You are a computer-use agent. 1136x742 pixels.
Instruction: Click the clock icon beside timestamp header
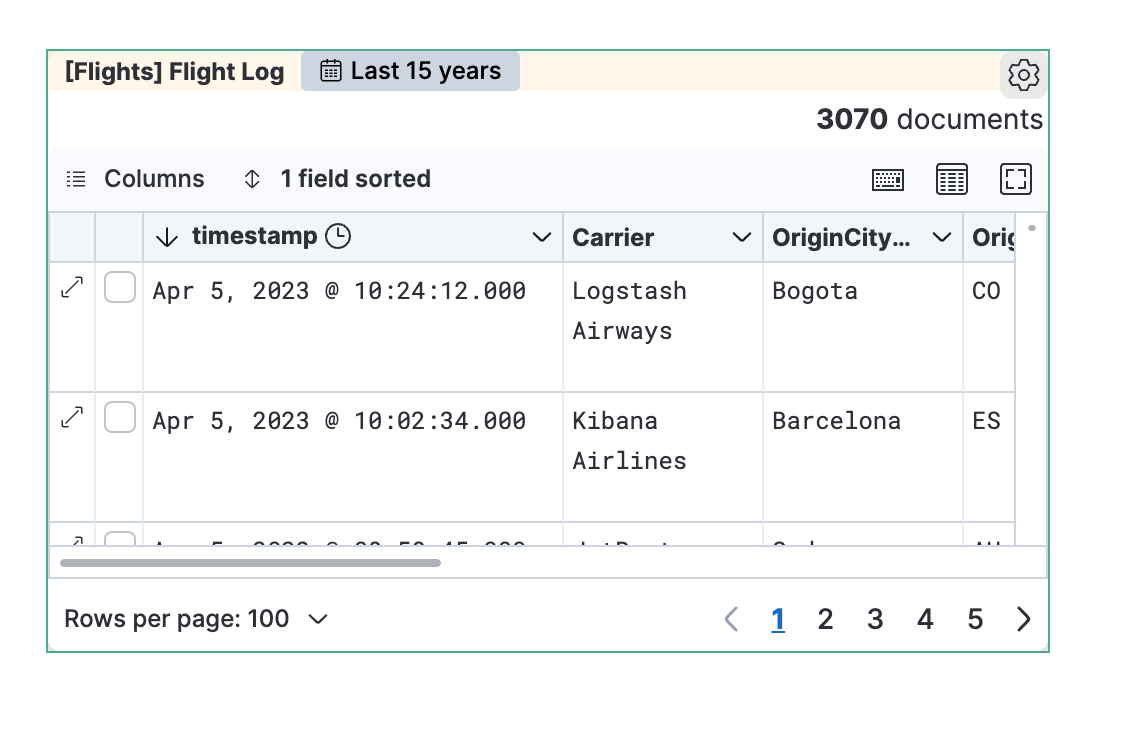(338, 236)
